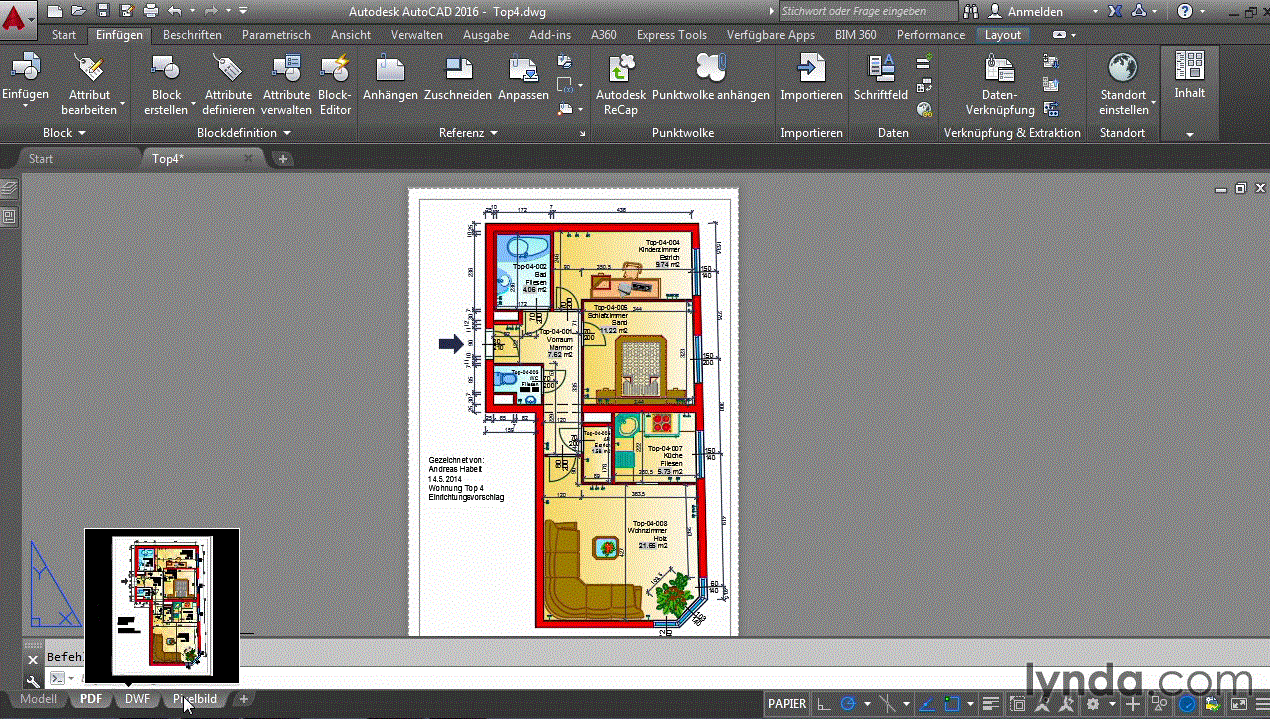
Task: Toggle lineweight display in status bar
Action: pyautogui.click(x=989, y=704)
